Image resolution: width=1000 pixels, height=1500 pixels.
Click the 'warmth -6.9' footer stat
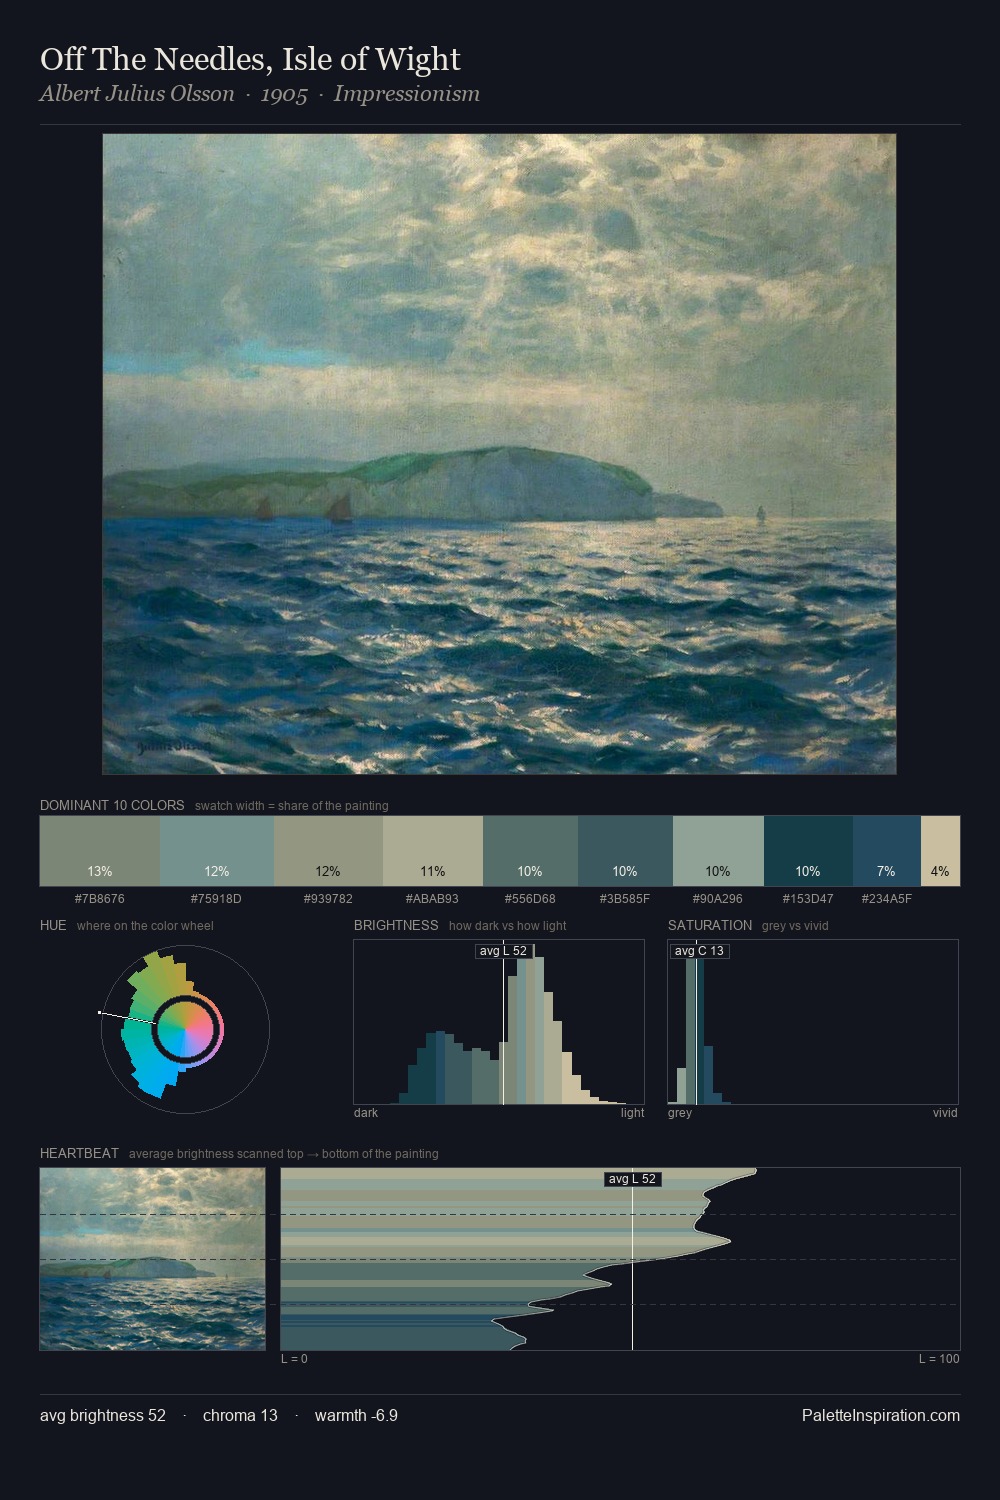[356, 1415]
